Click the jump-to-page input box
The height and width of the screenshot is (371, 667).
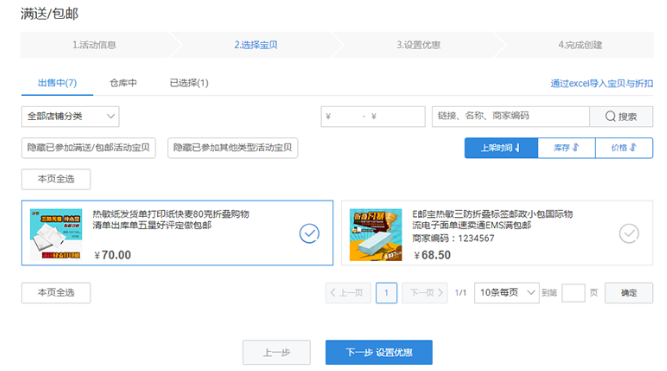coord(573,293)
